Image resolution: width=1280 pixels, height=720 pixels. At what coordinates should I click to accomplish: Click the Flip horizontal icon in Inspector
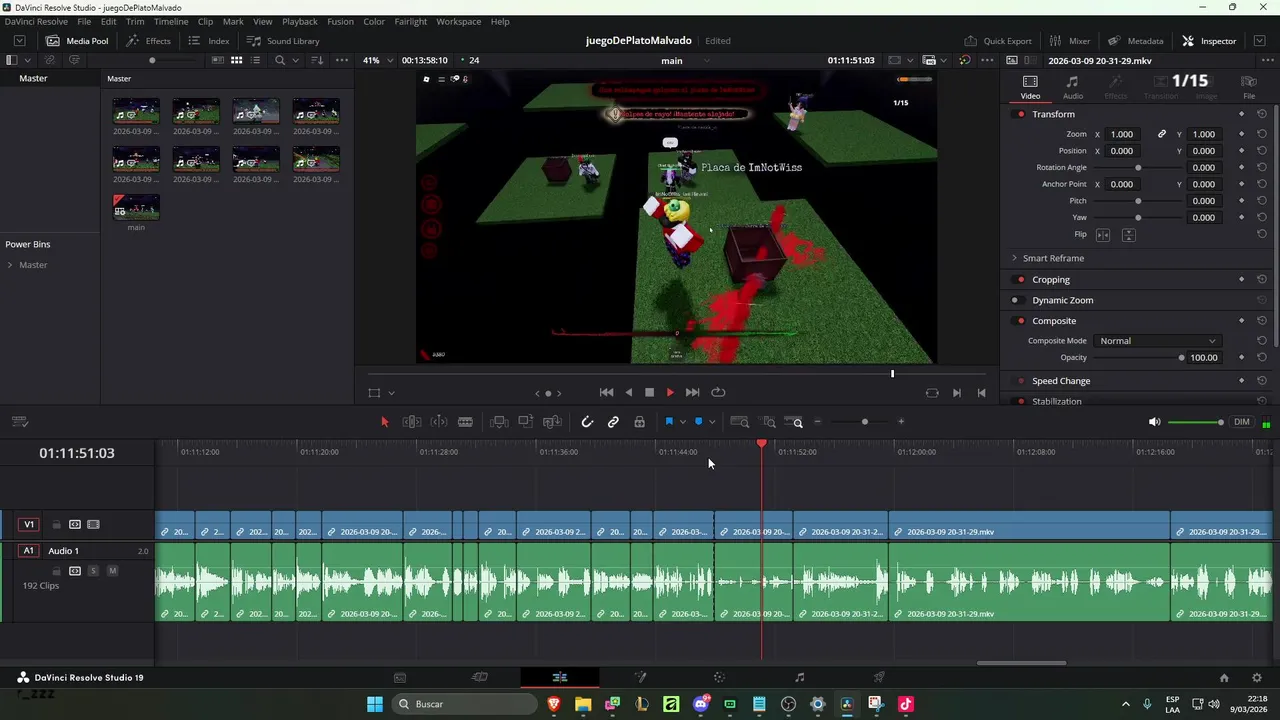(x=1103, y=235)
